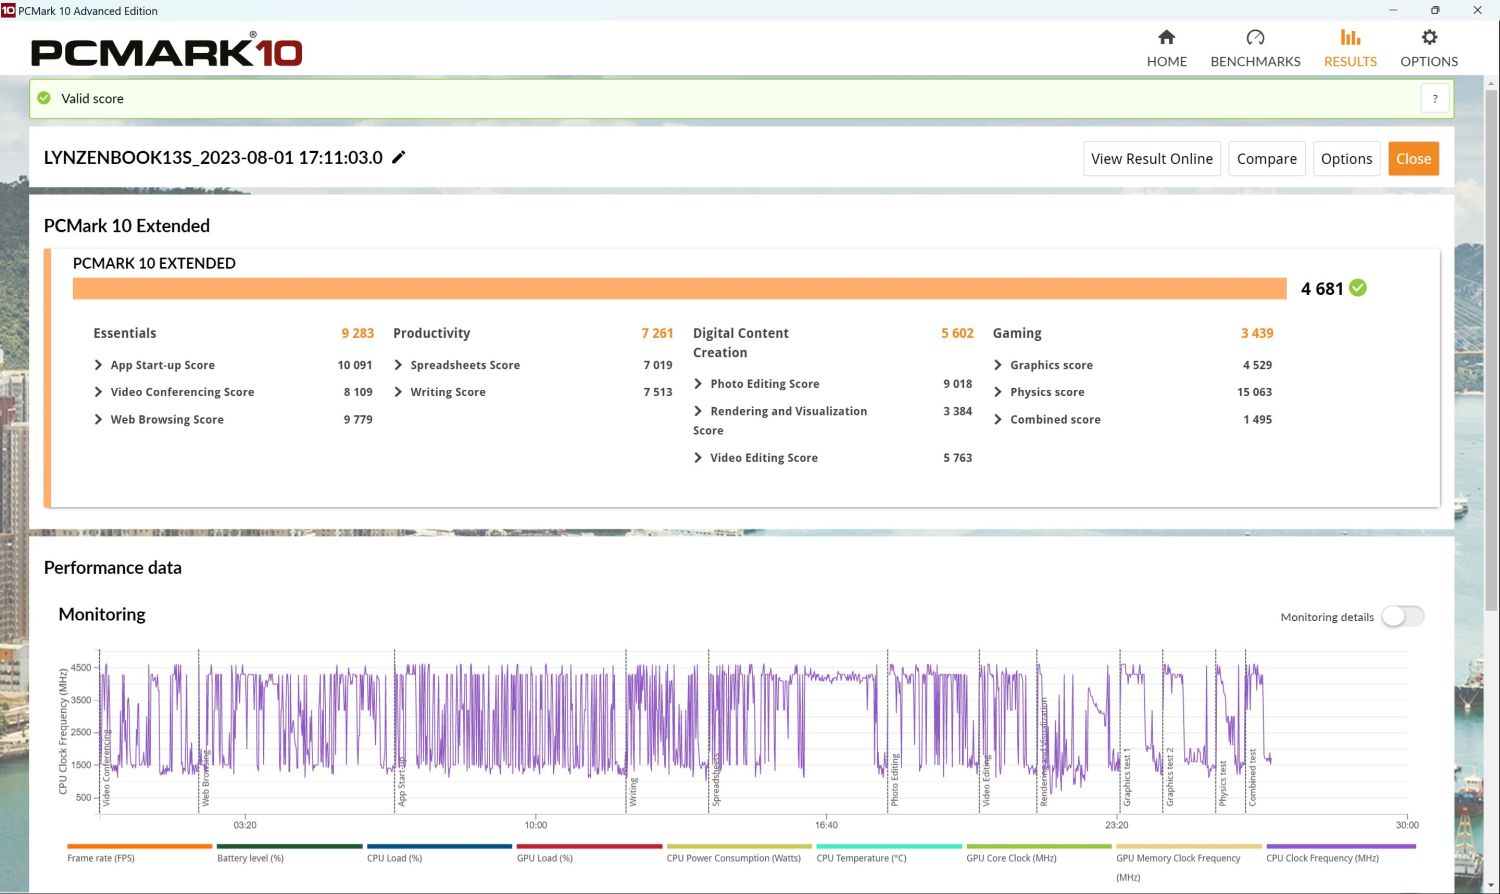Click the overall score 4 681
This screenshot has width=1500, height=894.
pos(1322,289)
